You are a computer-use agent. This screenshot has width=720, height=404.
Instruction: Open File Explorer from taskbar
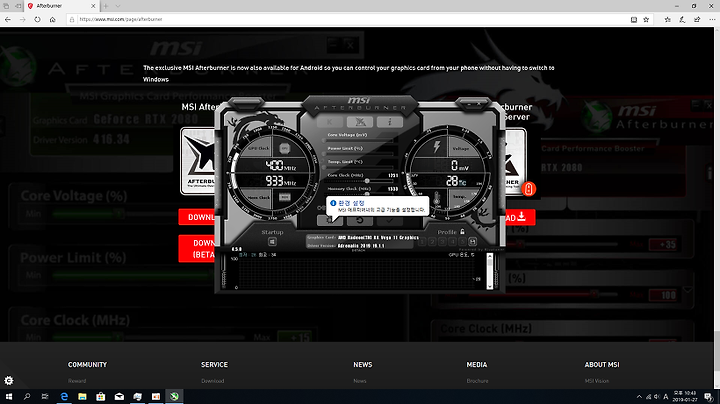click(82, 396)
